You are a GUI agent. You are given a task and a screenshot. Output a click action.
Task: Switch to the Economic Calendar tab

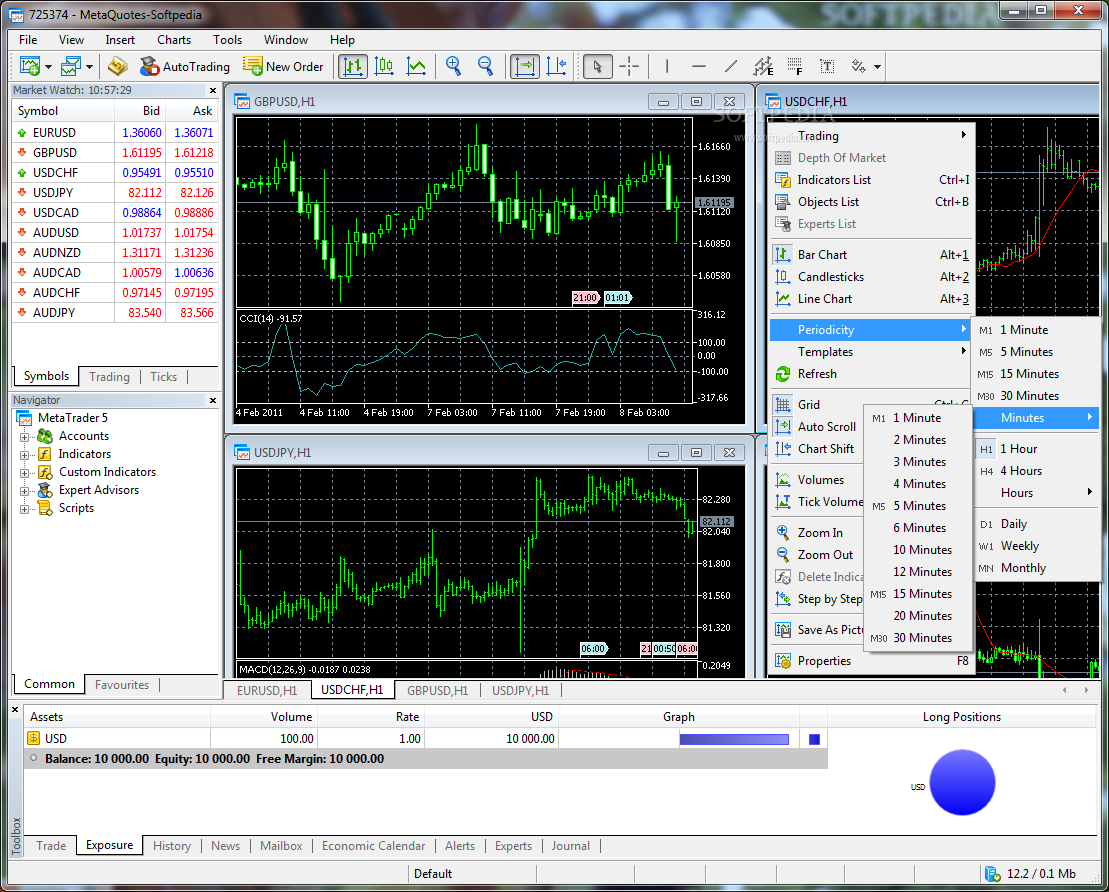373,845
